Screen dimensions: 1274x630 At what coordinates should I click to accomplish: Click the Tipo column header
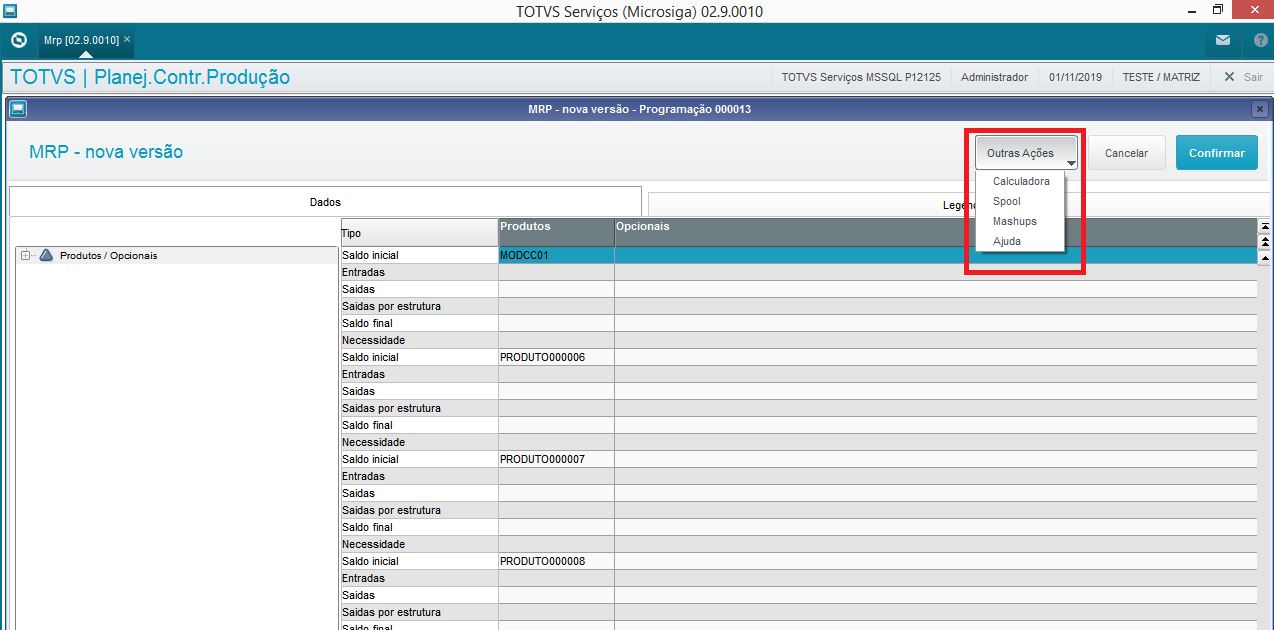coord(419,232)
